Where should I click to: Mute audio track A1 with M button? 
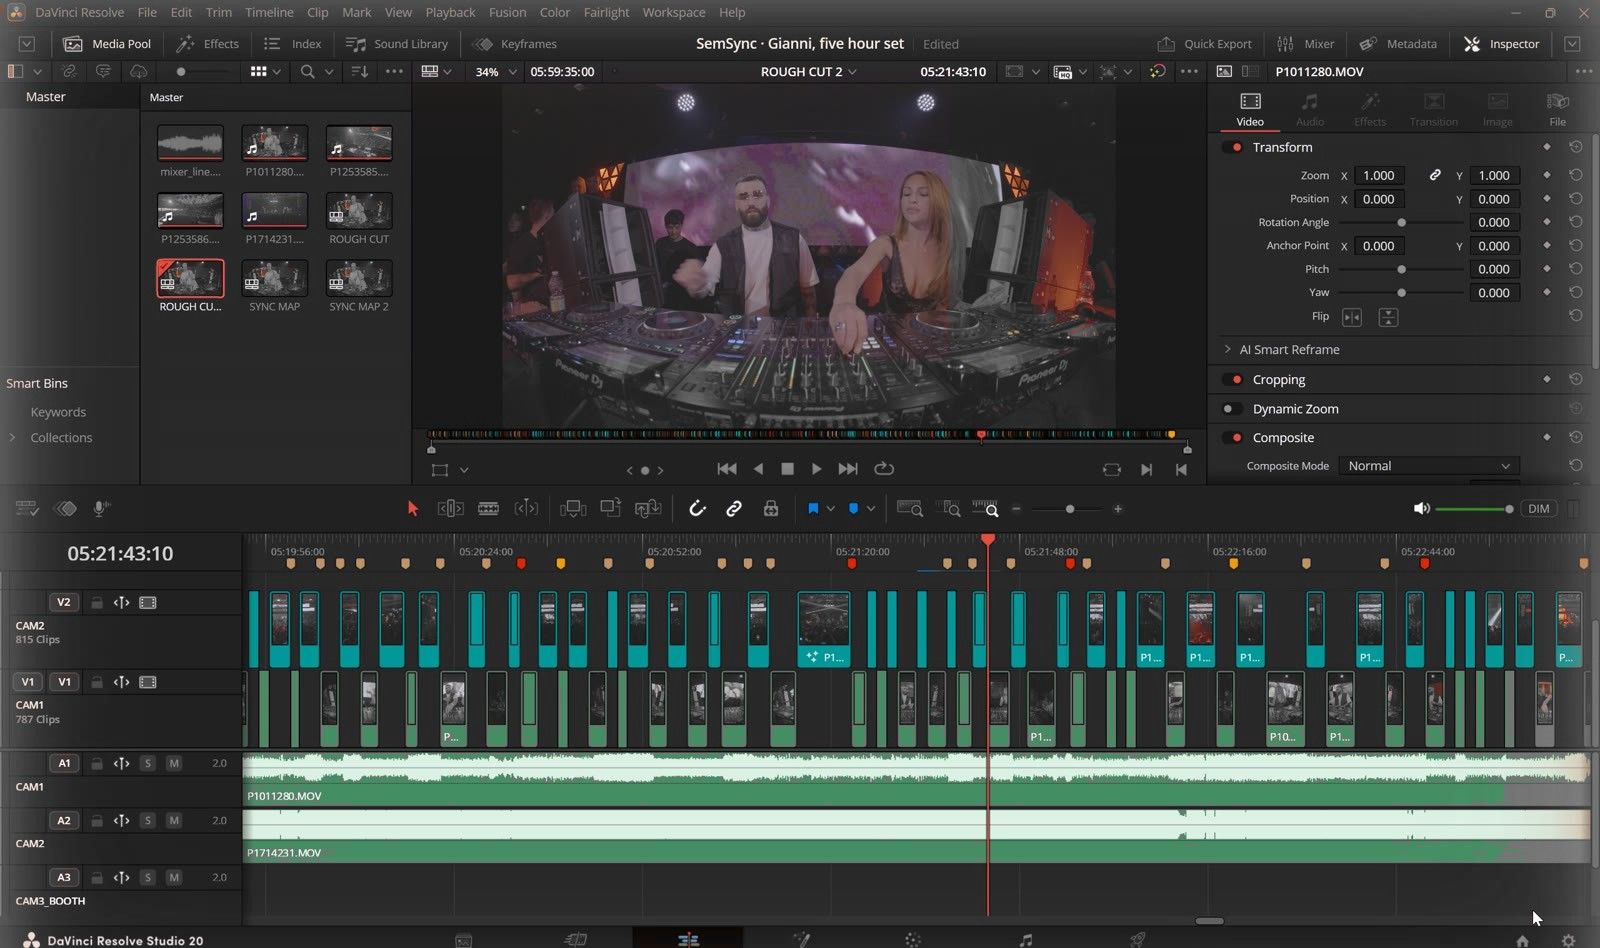(x=174, y=763)
